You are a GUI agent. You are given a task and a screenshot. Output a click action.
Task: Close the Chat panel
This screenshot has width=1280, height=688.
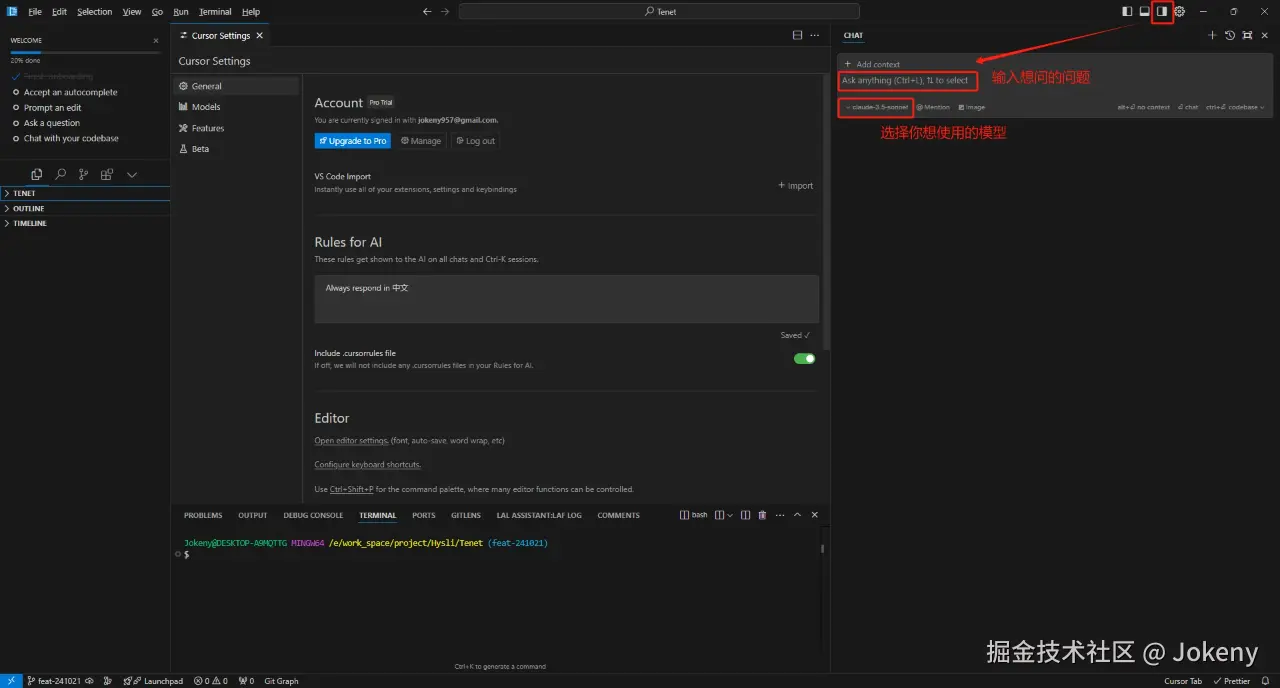[x=1264, y=35]
